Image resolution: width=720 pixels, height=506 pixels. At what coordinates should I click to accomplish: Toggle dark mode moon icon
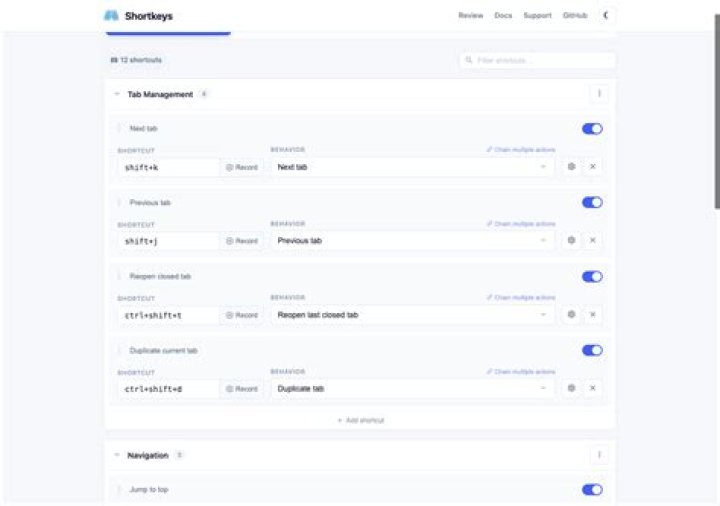(607, 15)
